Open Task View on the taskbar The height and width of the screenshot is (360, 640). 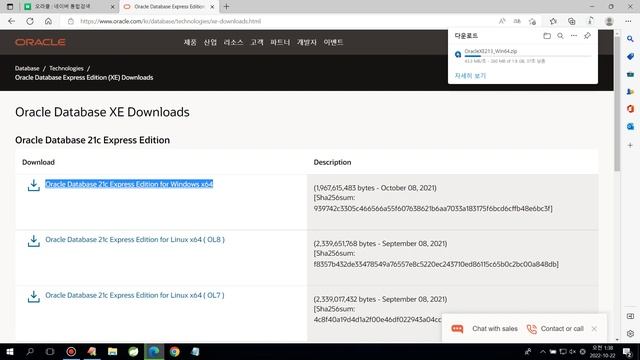(50, 351)
